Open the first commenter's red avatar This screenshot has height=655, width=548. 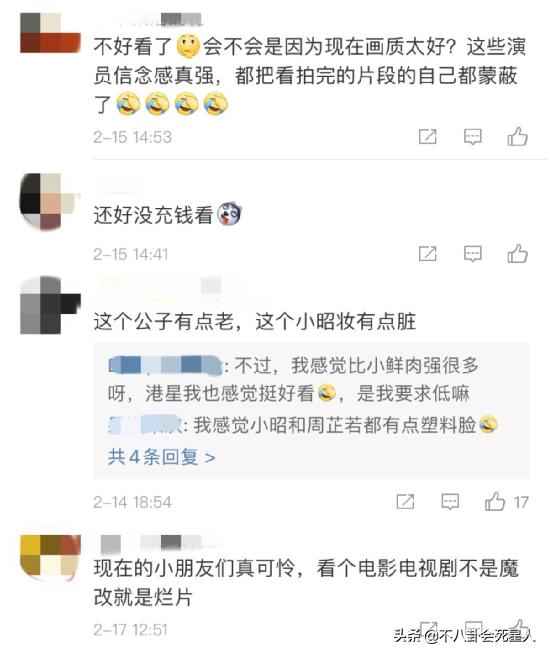[x=50, y=33]
